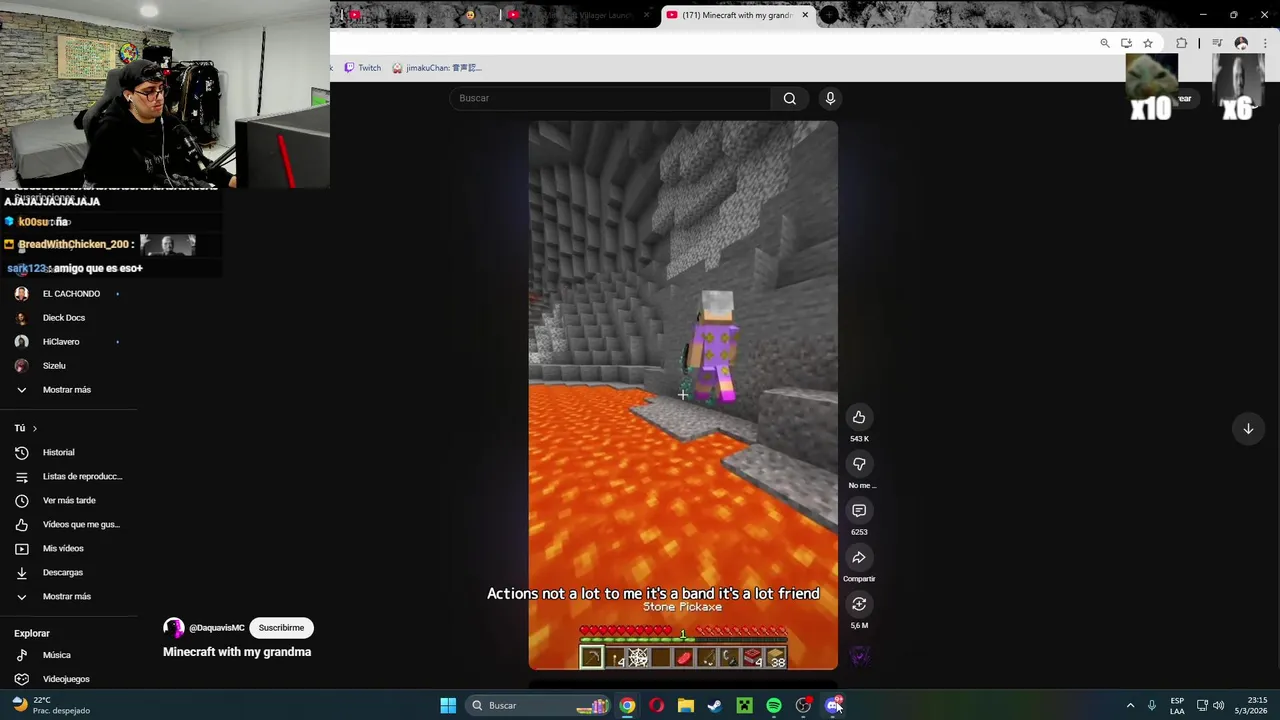Open the Tú section chevron
The height and width of the screenshot is (720, 1280).
tap(34, 428)
